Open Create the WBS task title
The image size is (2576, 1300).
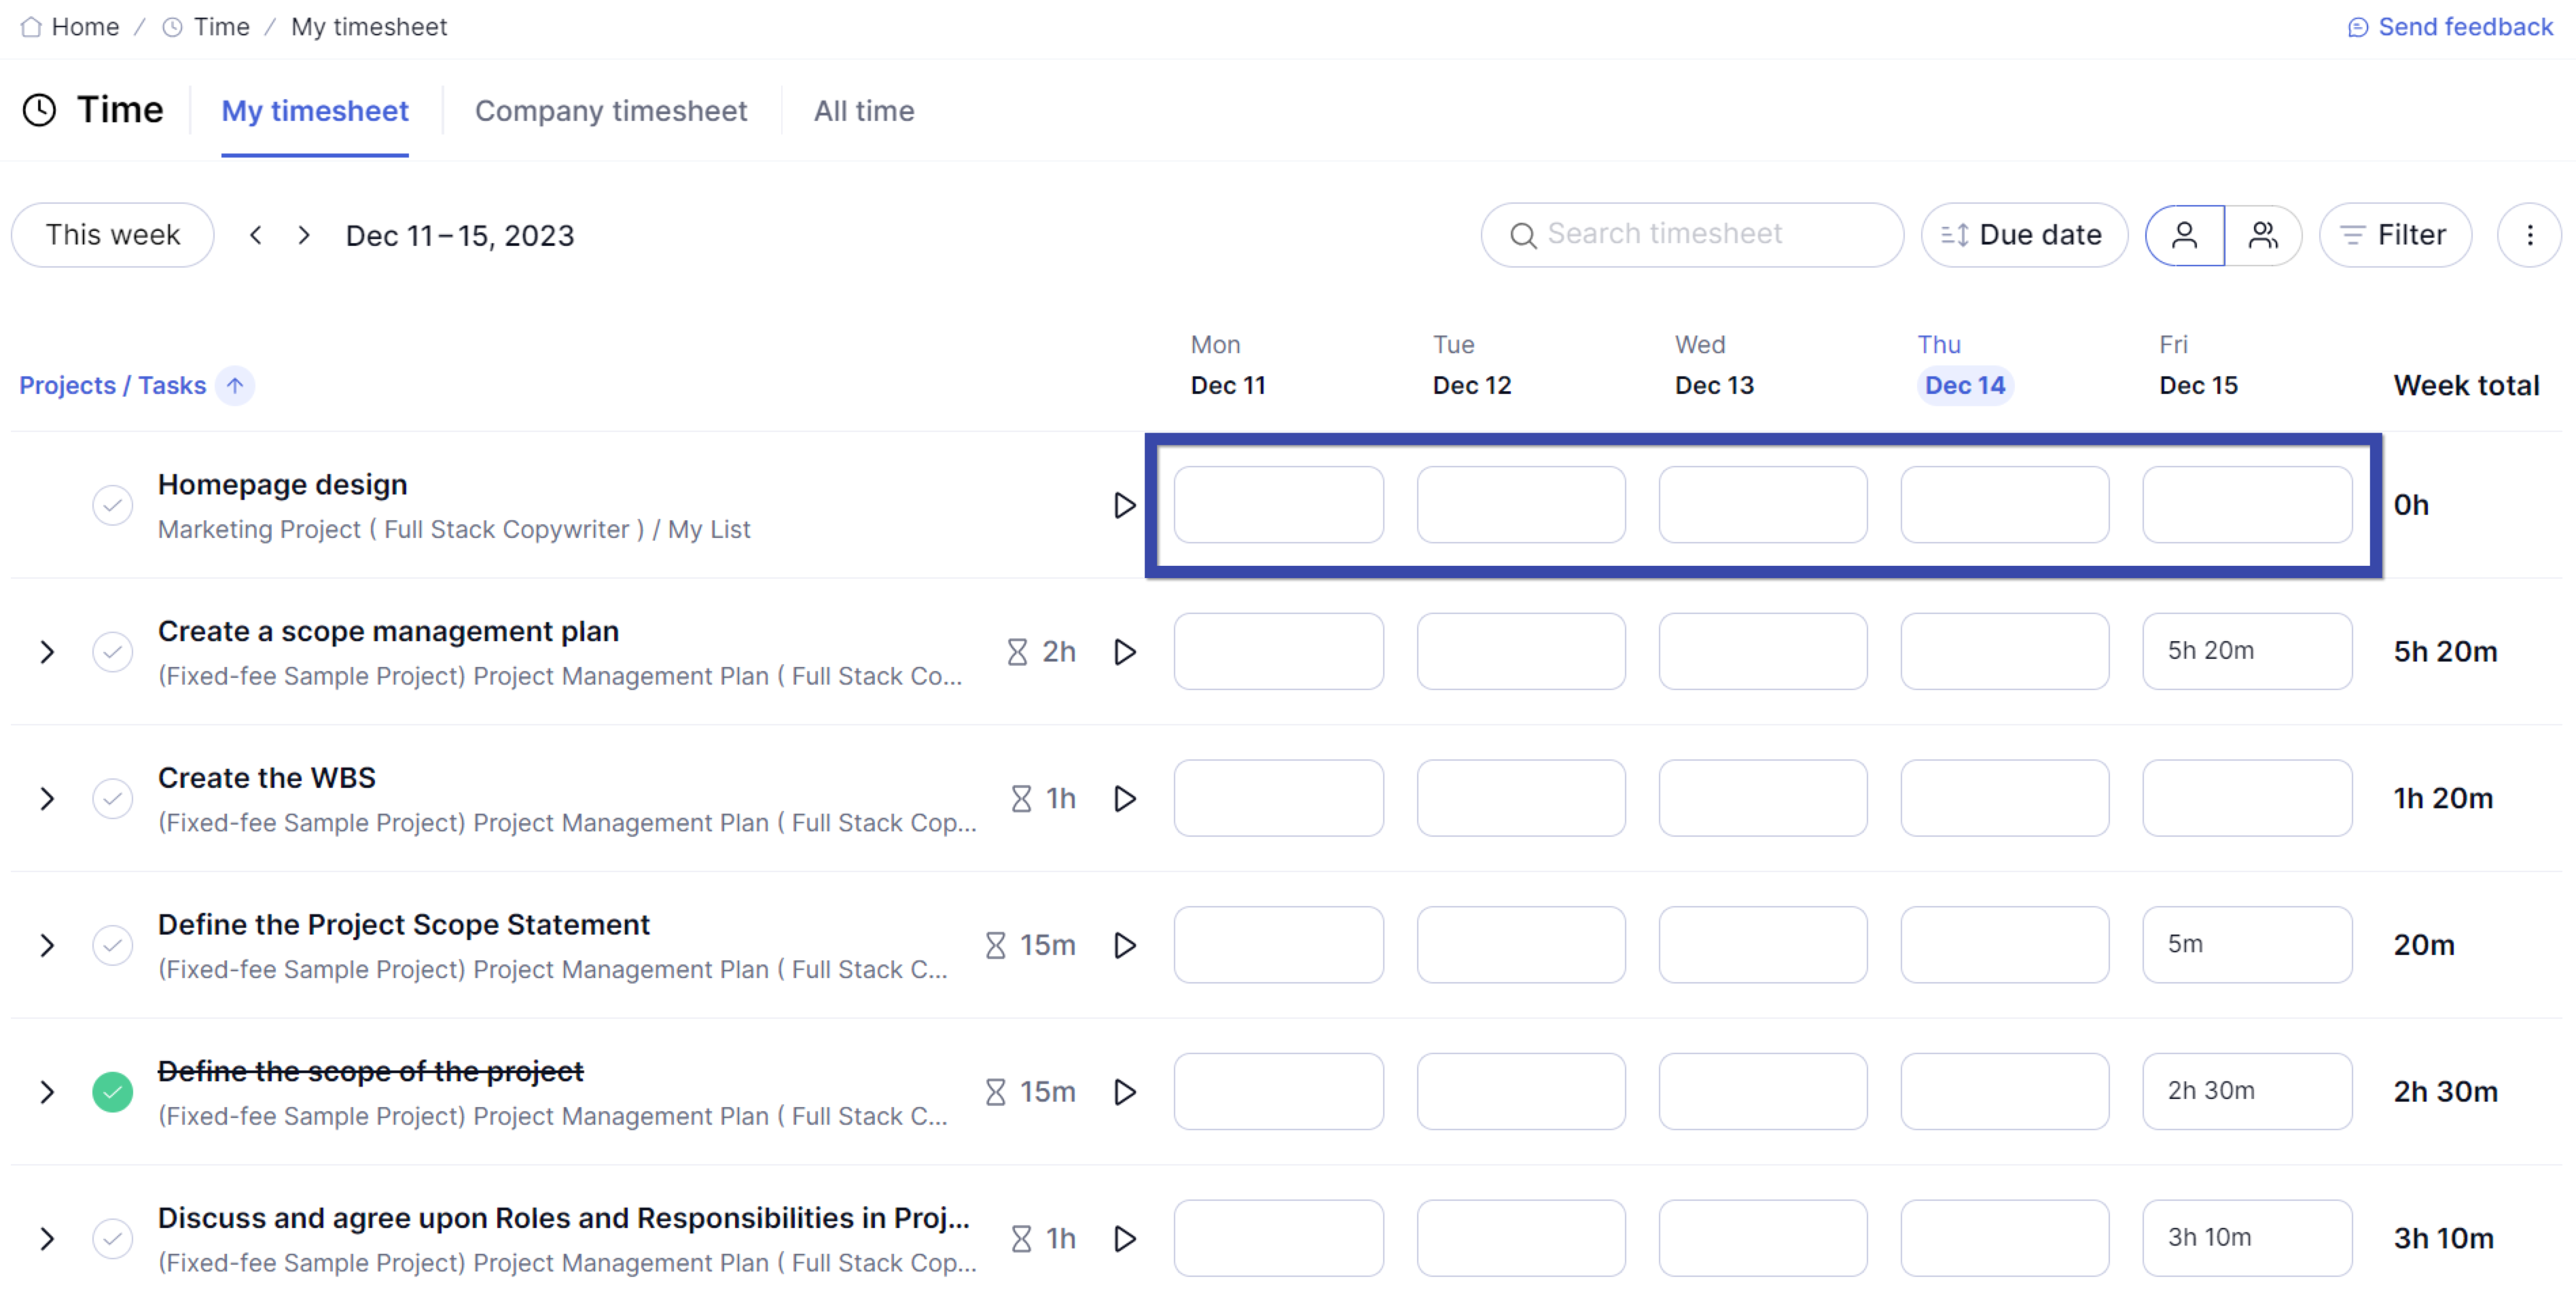(267, 777)
